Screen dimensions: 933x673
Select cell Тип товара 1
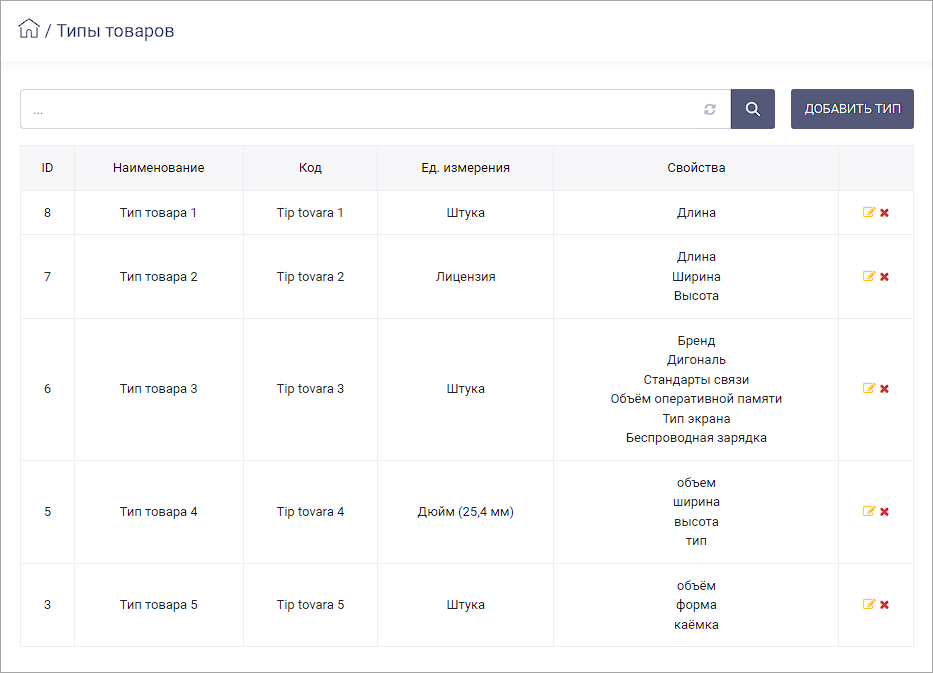(158, 212)
